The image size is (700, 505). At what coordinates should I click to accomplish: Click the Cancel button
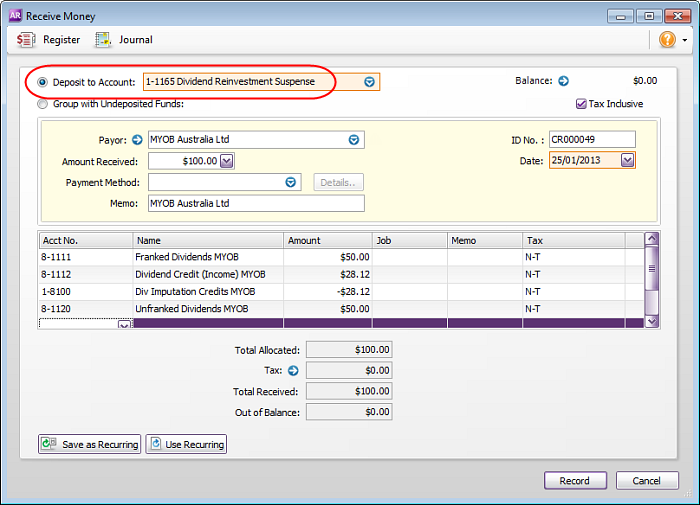click(x=647, y=480)
